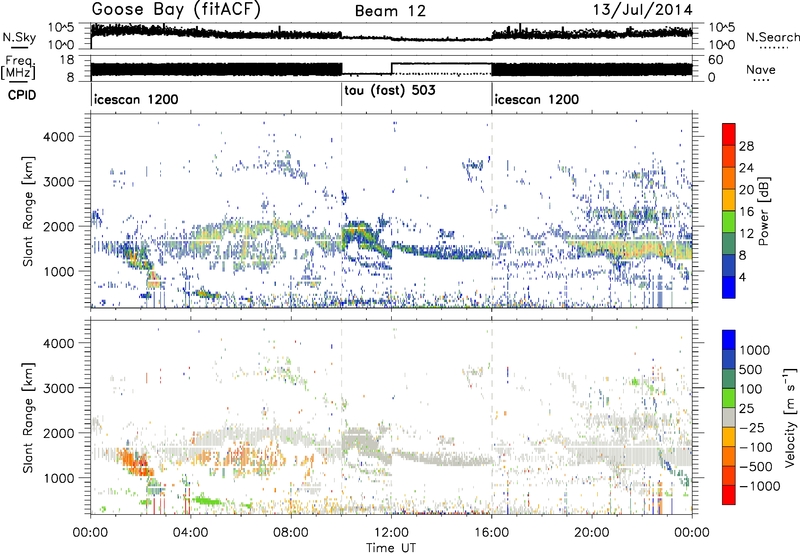Click the '-1000' value on the Velocity scale

click(x=760, y=486)
